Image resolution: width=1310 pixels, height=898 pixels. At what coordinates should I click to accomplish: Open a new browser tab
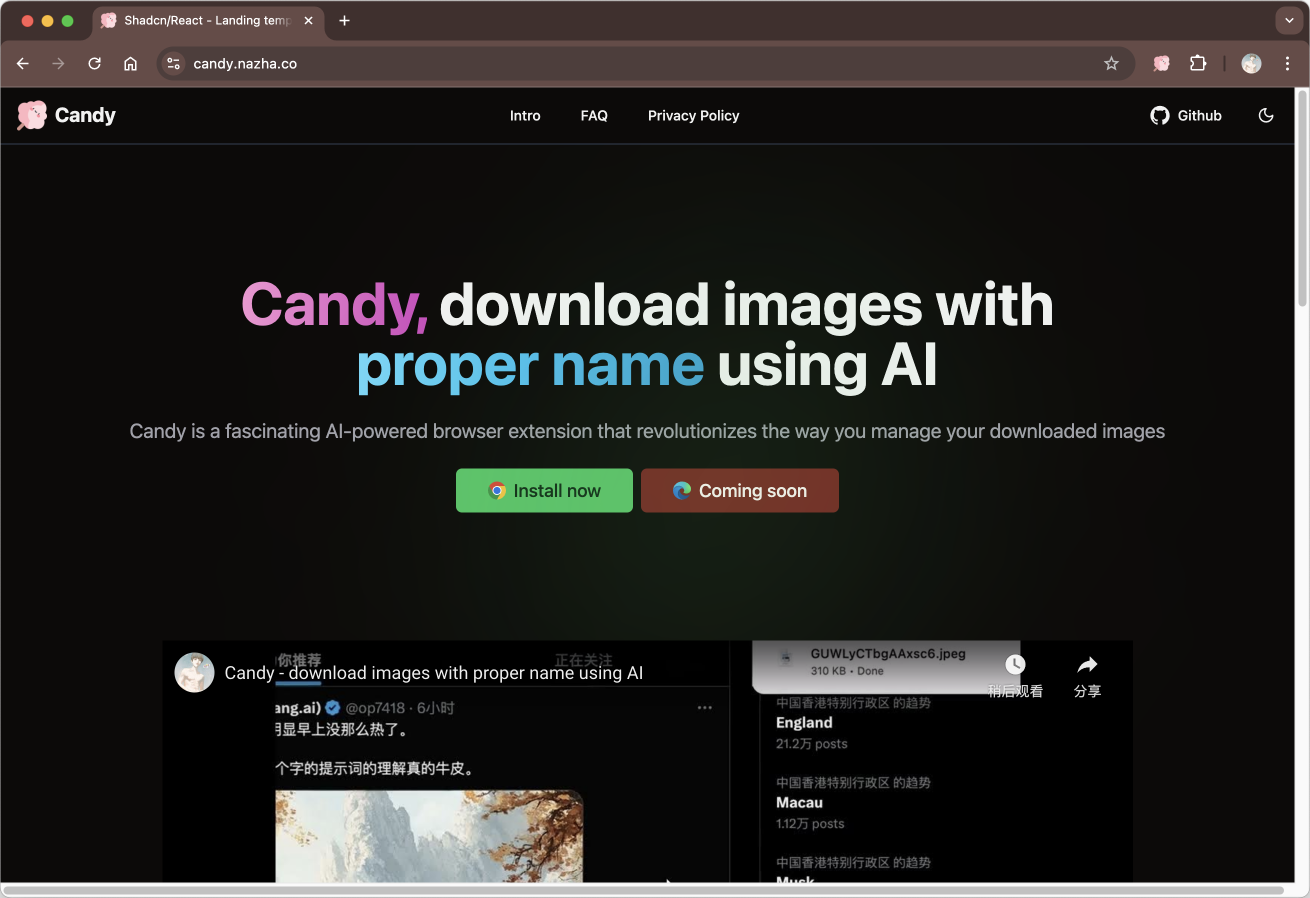(344, 20)
